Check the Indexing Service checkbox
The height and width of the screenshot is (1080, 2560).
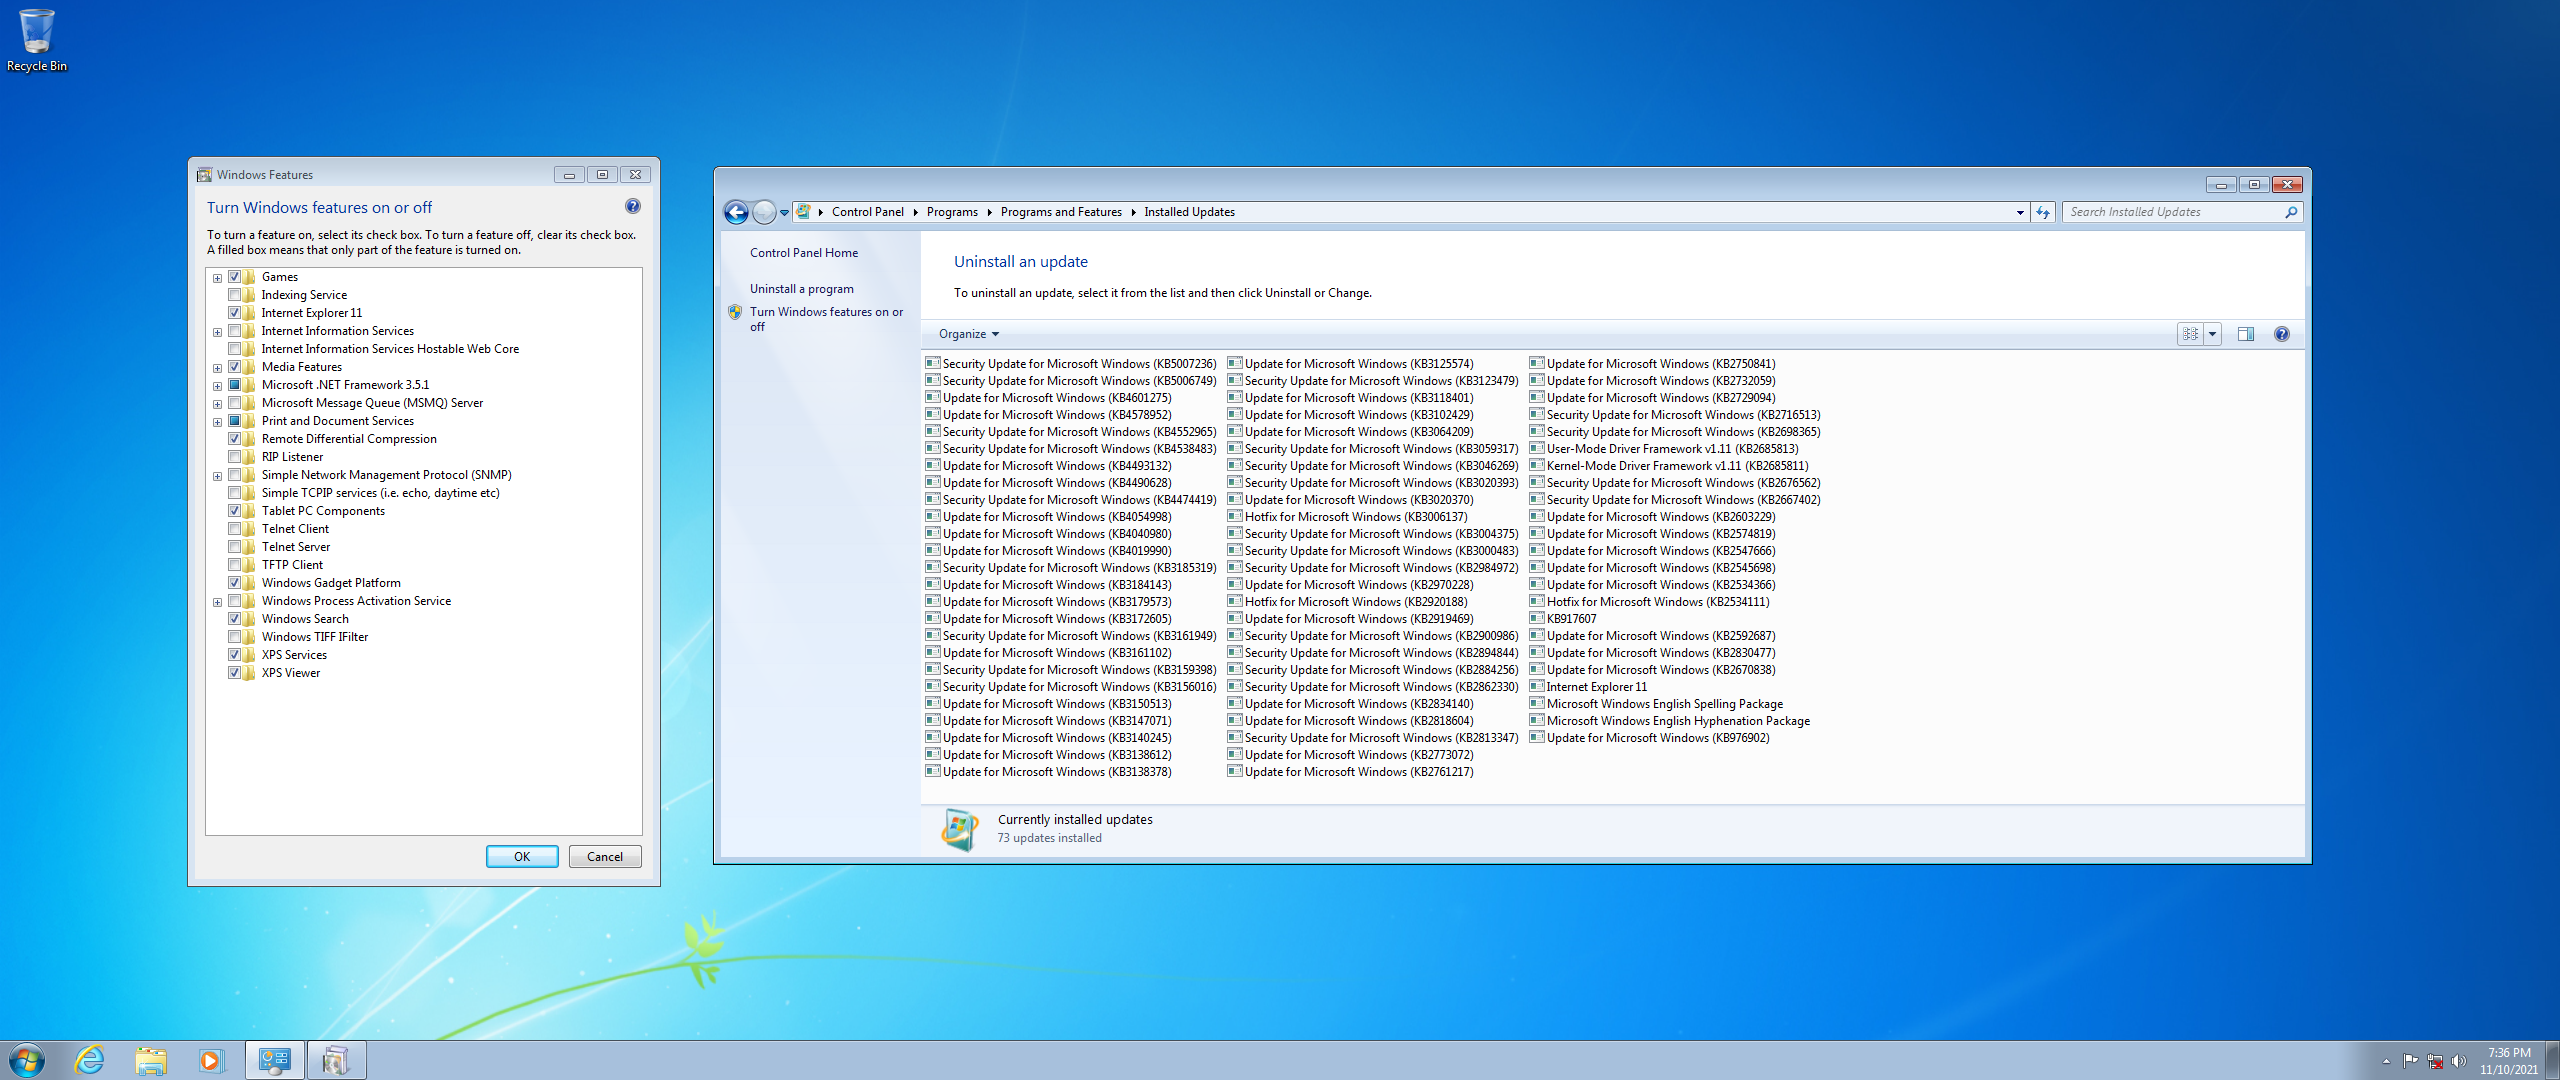coord(235,295)
